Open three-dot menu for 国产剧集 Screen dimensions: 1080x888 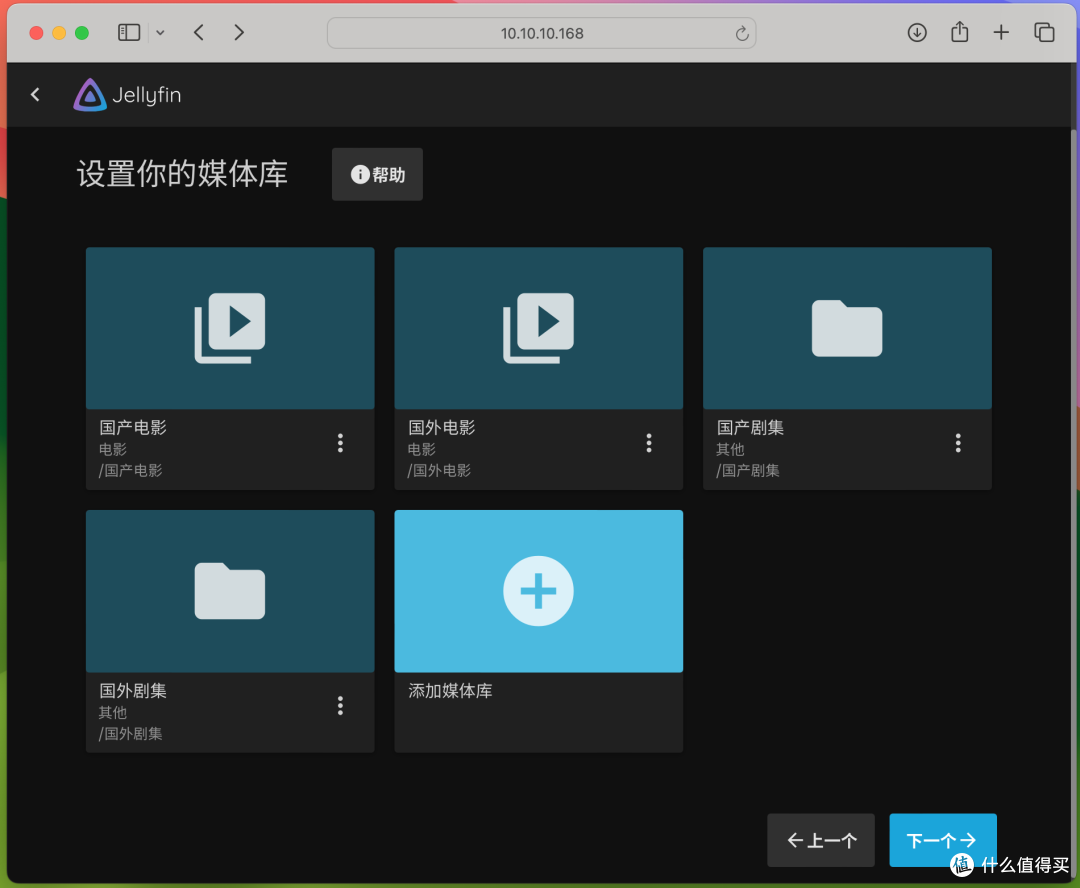(x=958, y=443)
